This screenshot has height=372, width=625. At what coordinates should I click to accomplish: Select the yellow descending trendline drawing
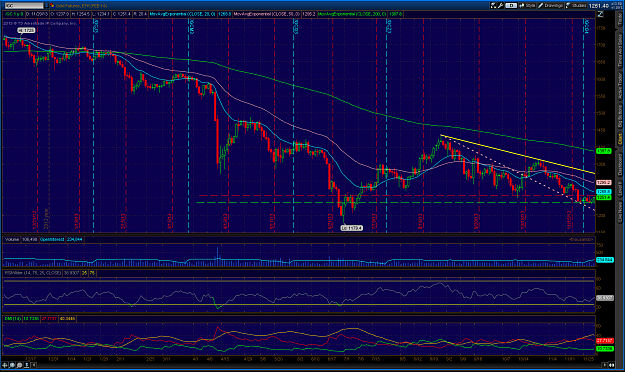tap(518, 154)
